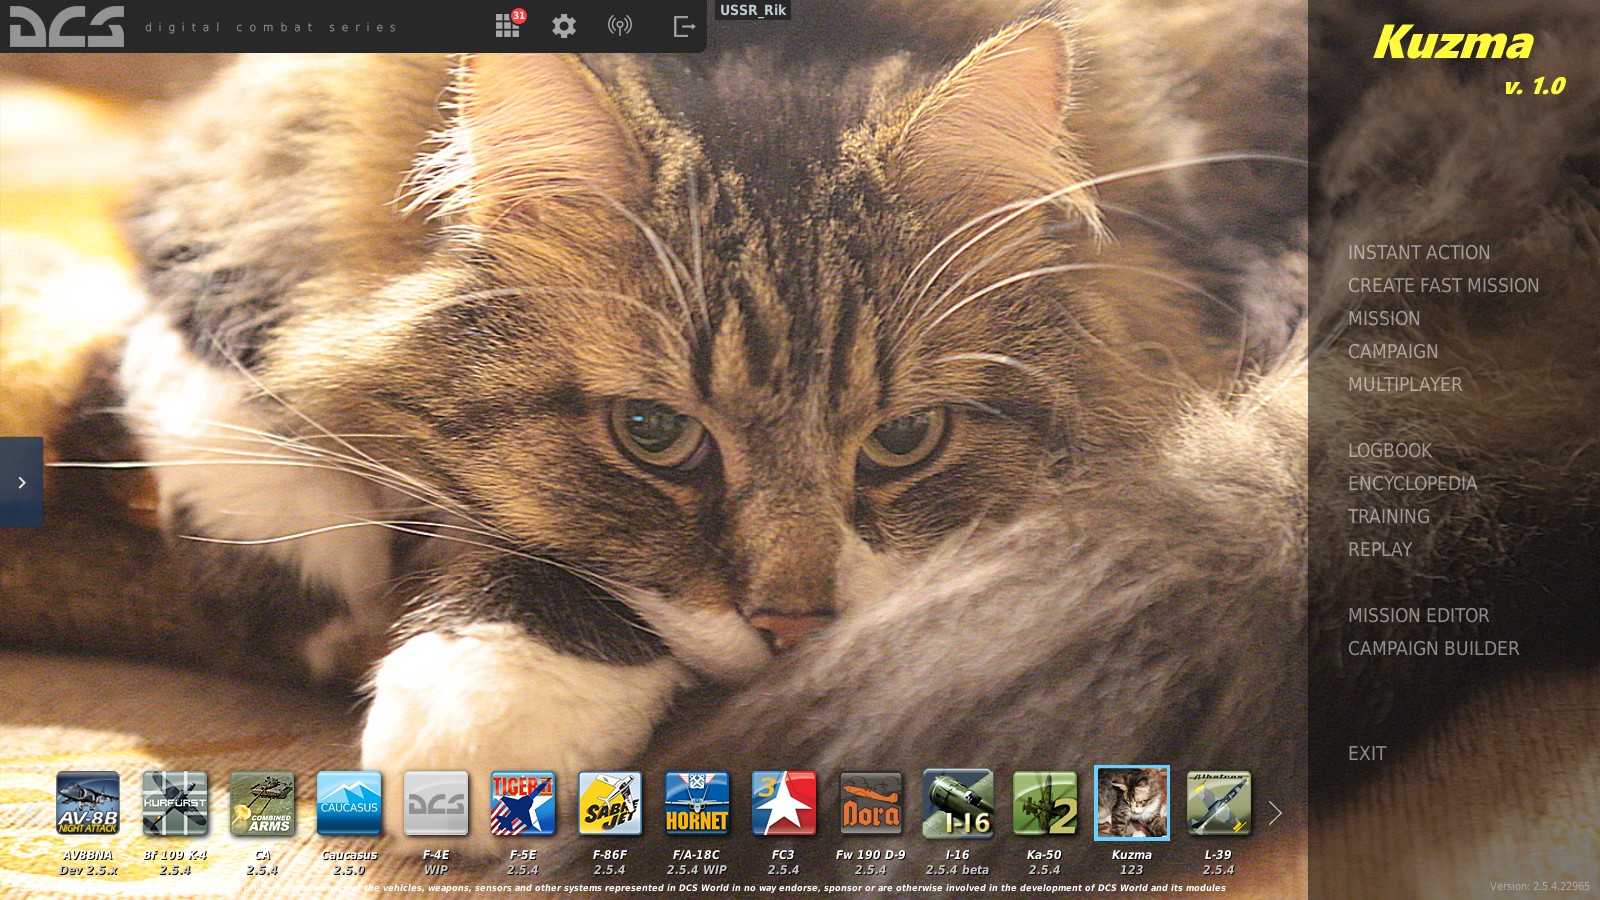Select the AV8BNA Night Attack module icon
Image resolution: width=1600 pixels, height=900 pixels.
88,803
